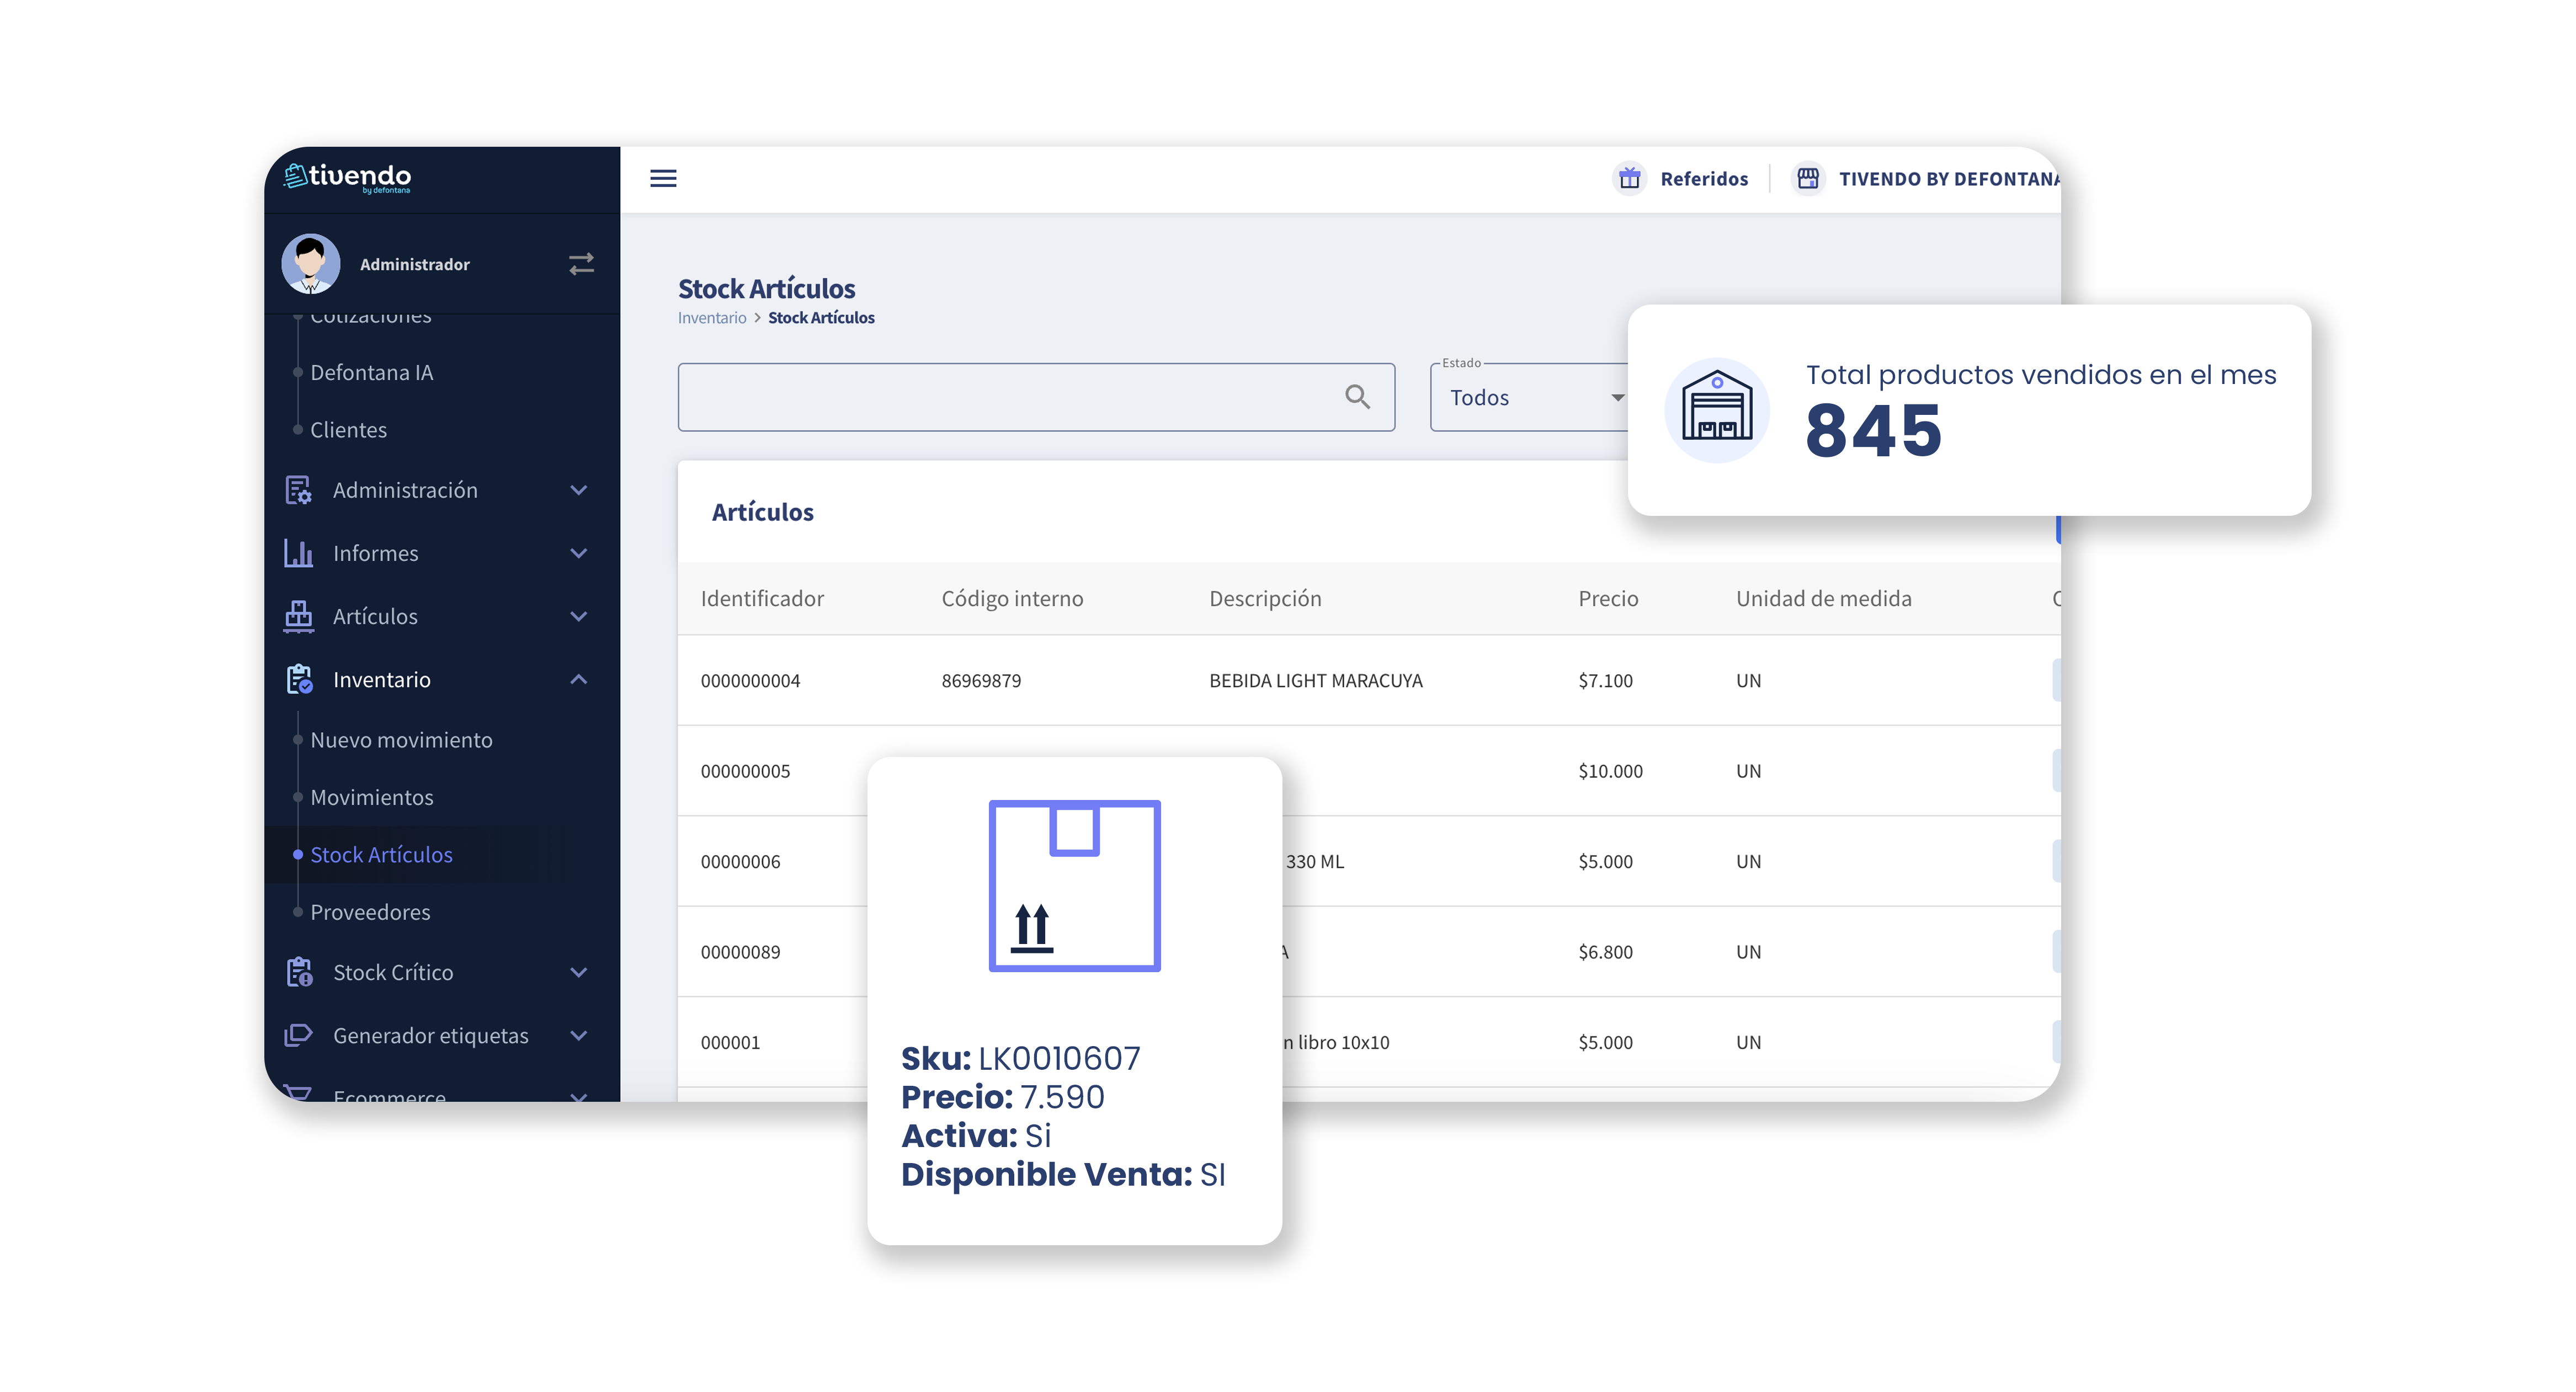2576x1392 pixels.
Task: Click the search magnifier icon
Action: click(x=1357, y=397)
